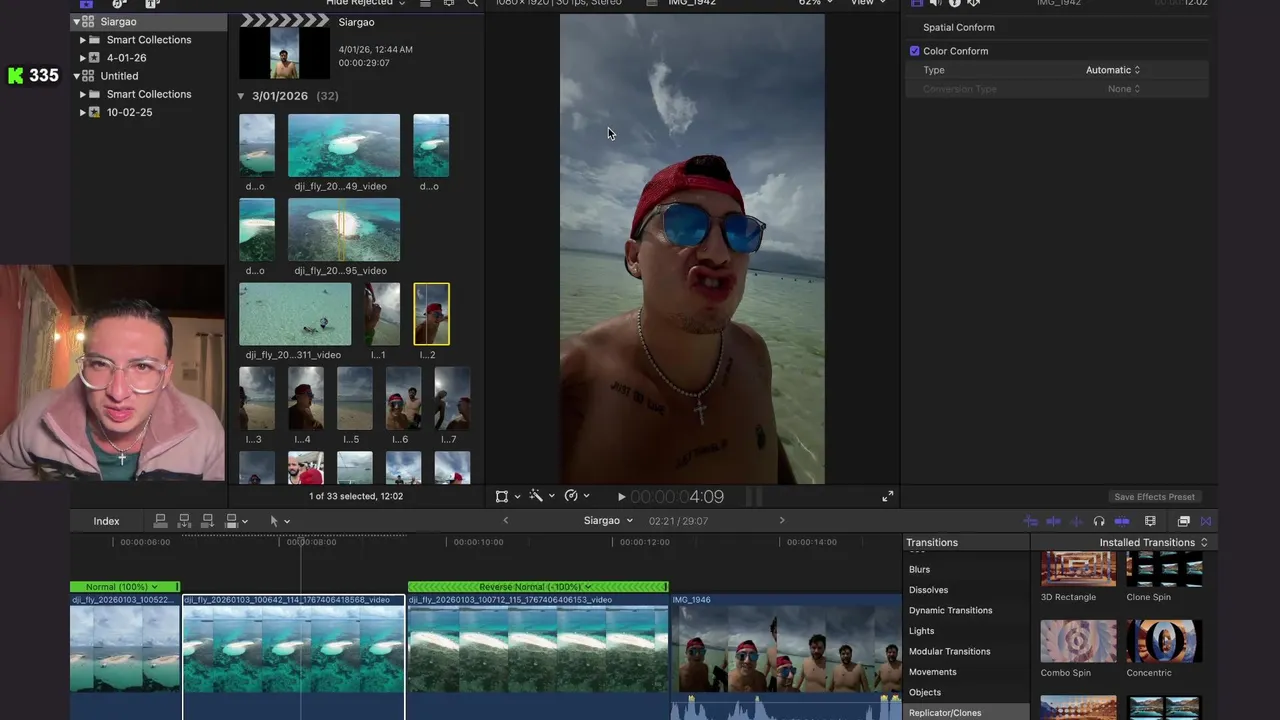Connect clip to primary storyline
This screenshot has width=1280, height=720.
(160, 521)
